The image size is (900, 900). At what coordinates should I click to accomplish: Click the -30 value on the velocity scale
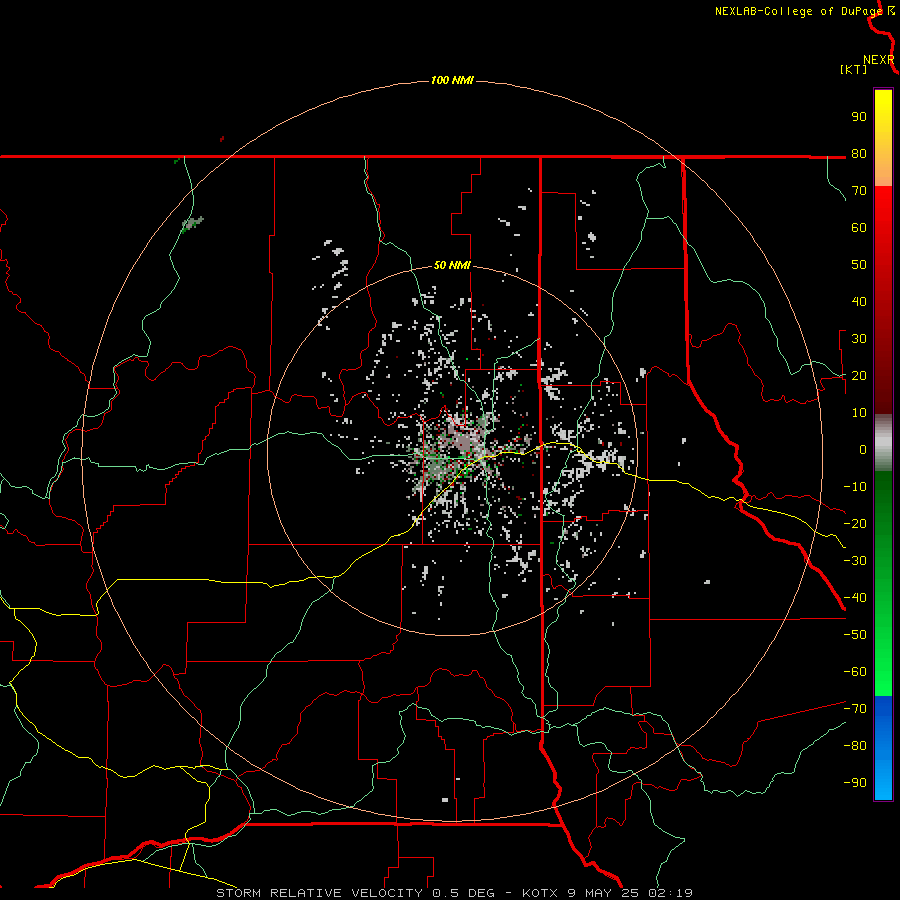pos(855,561)
